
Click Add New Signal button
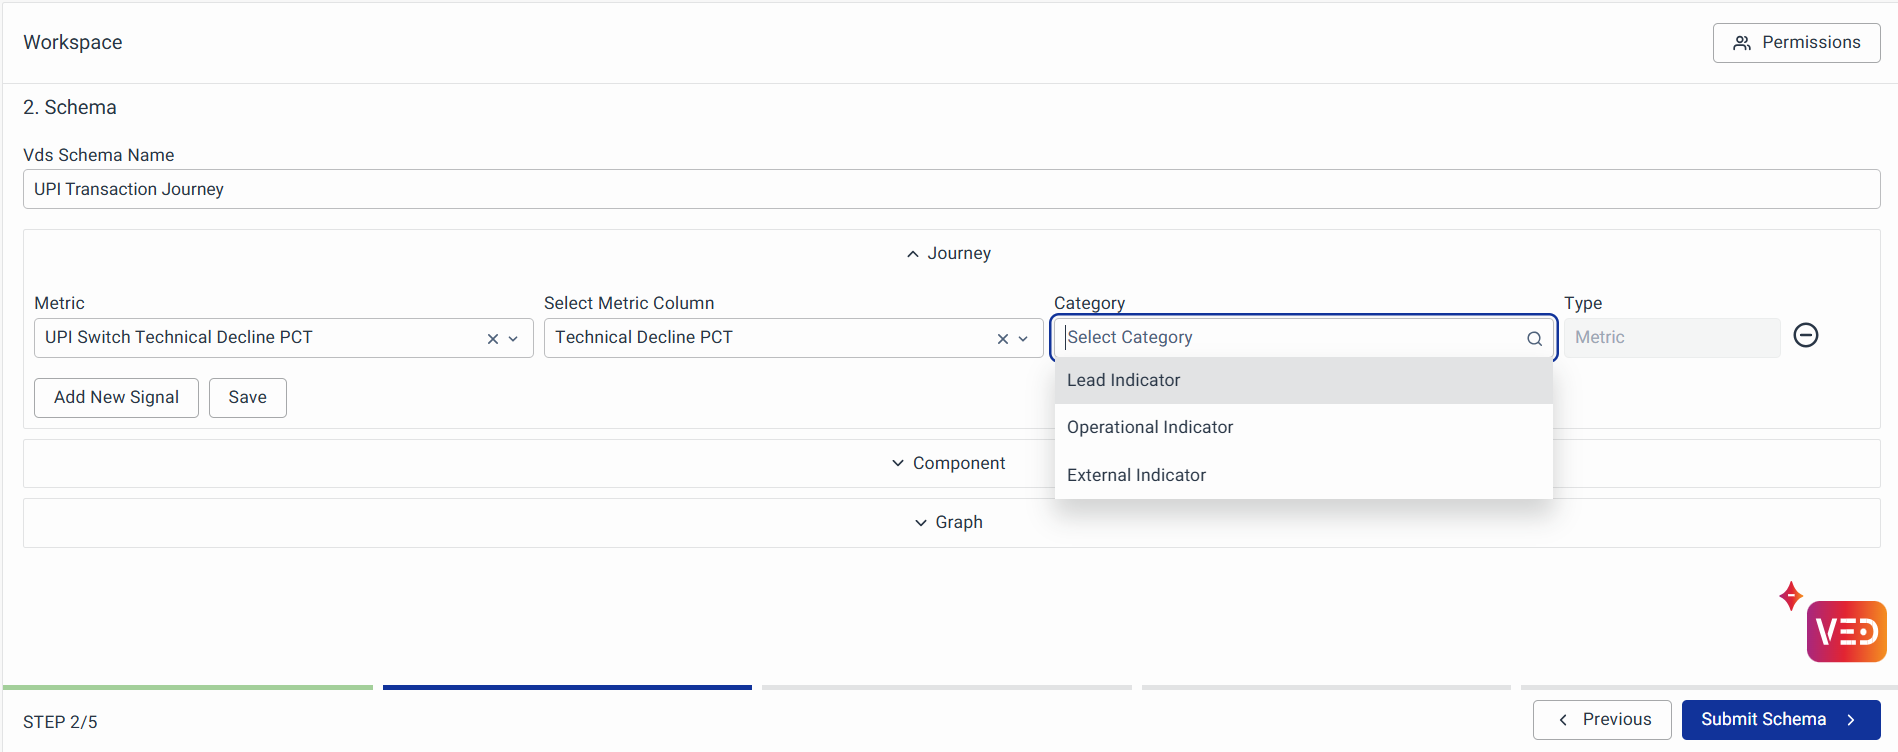click(116, 398)
